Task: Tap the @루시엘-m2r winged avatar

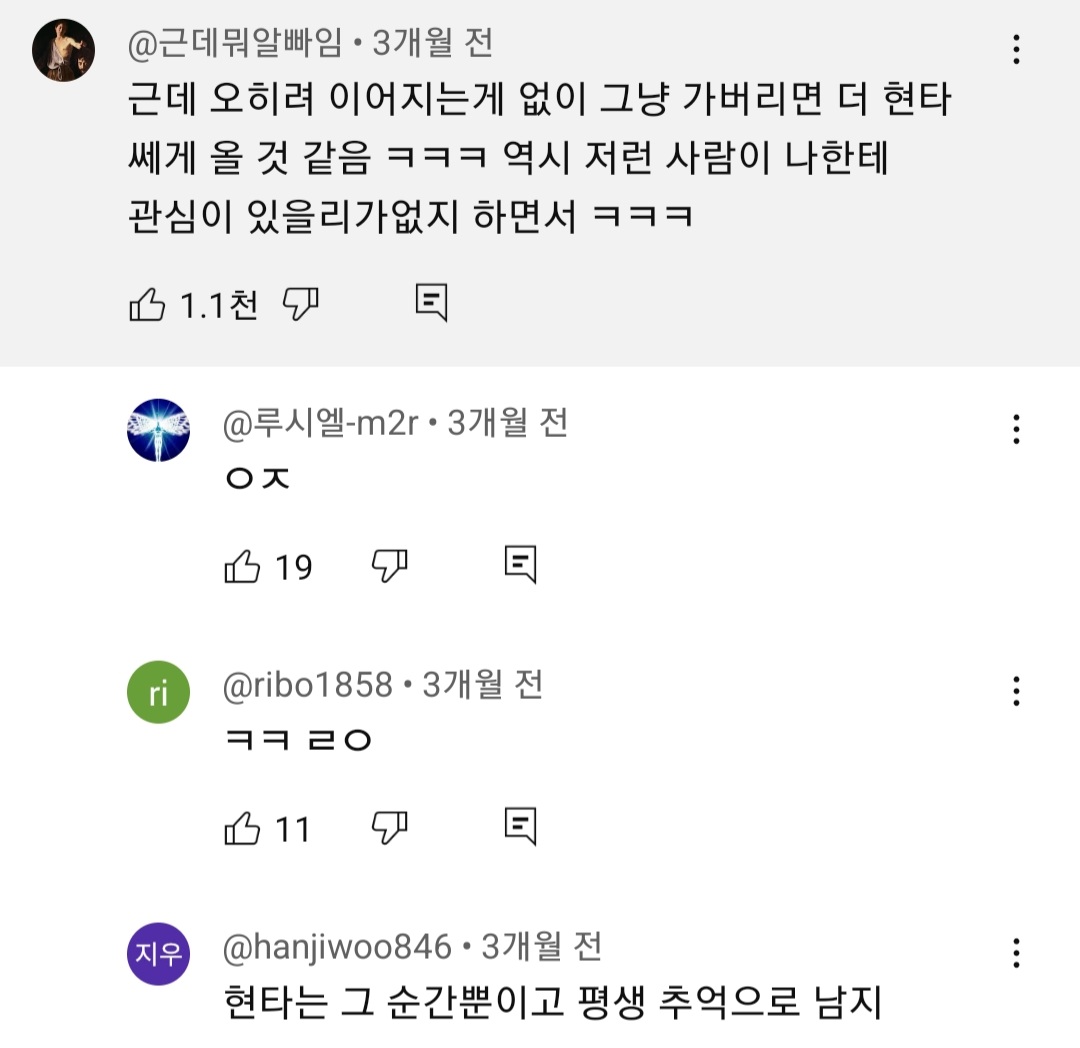Action: (x=159, y=430)
